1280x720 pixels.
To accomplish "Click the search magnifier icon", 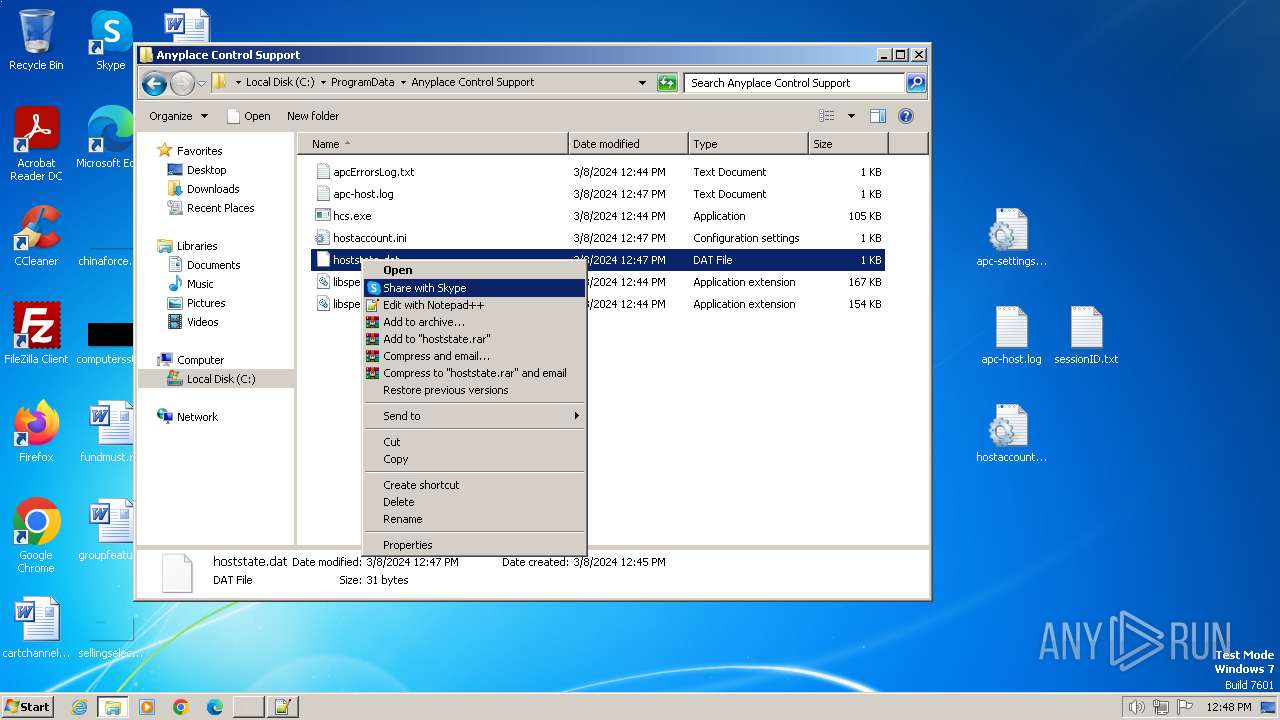I will coord(915,83).
